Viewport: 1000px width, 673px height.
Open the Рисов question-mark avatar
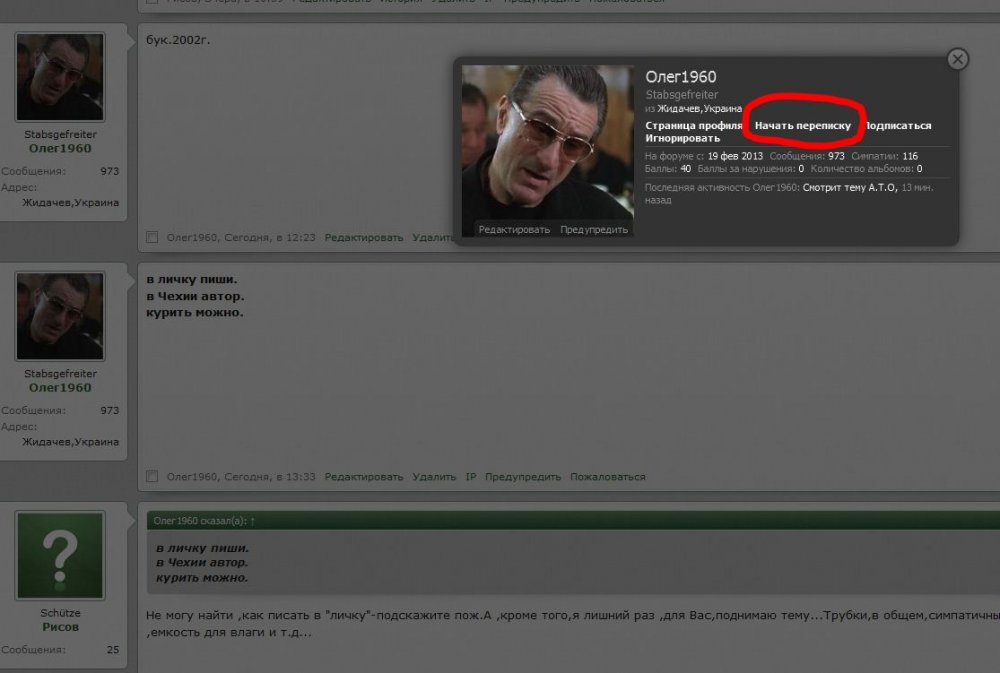coord(60,556)
